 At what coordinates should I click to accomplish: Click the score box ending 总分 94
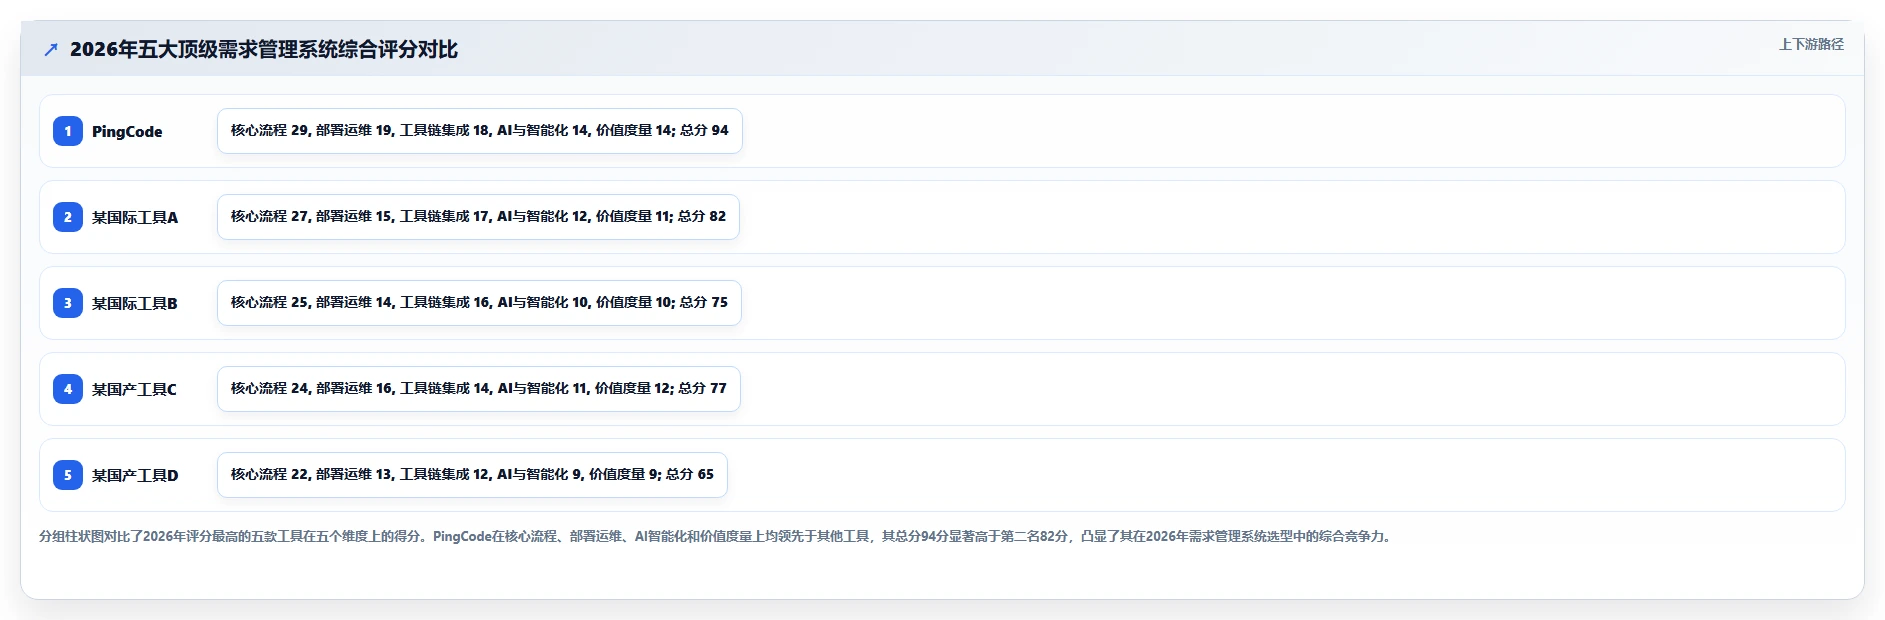(x=480, y=131)
